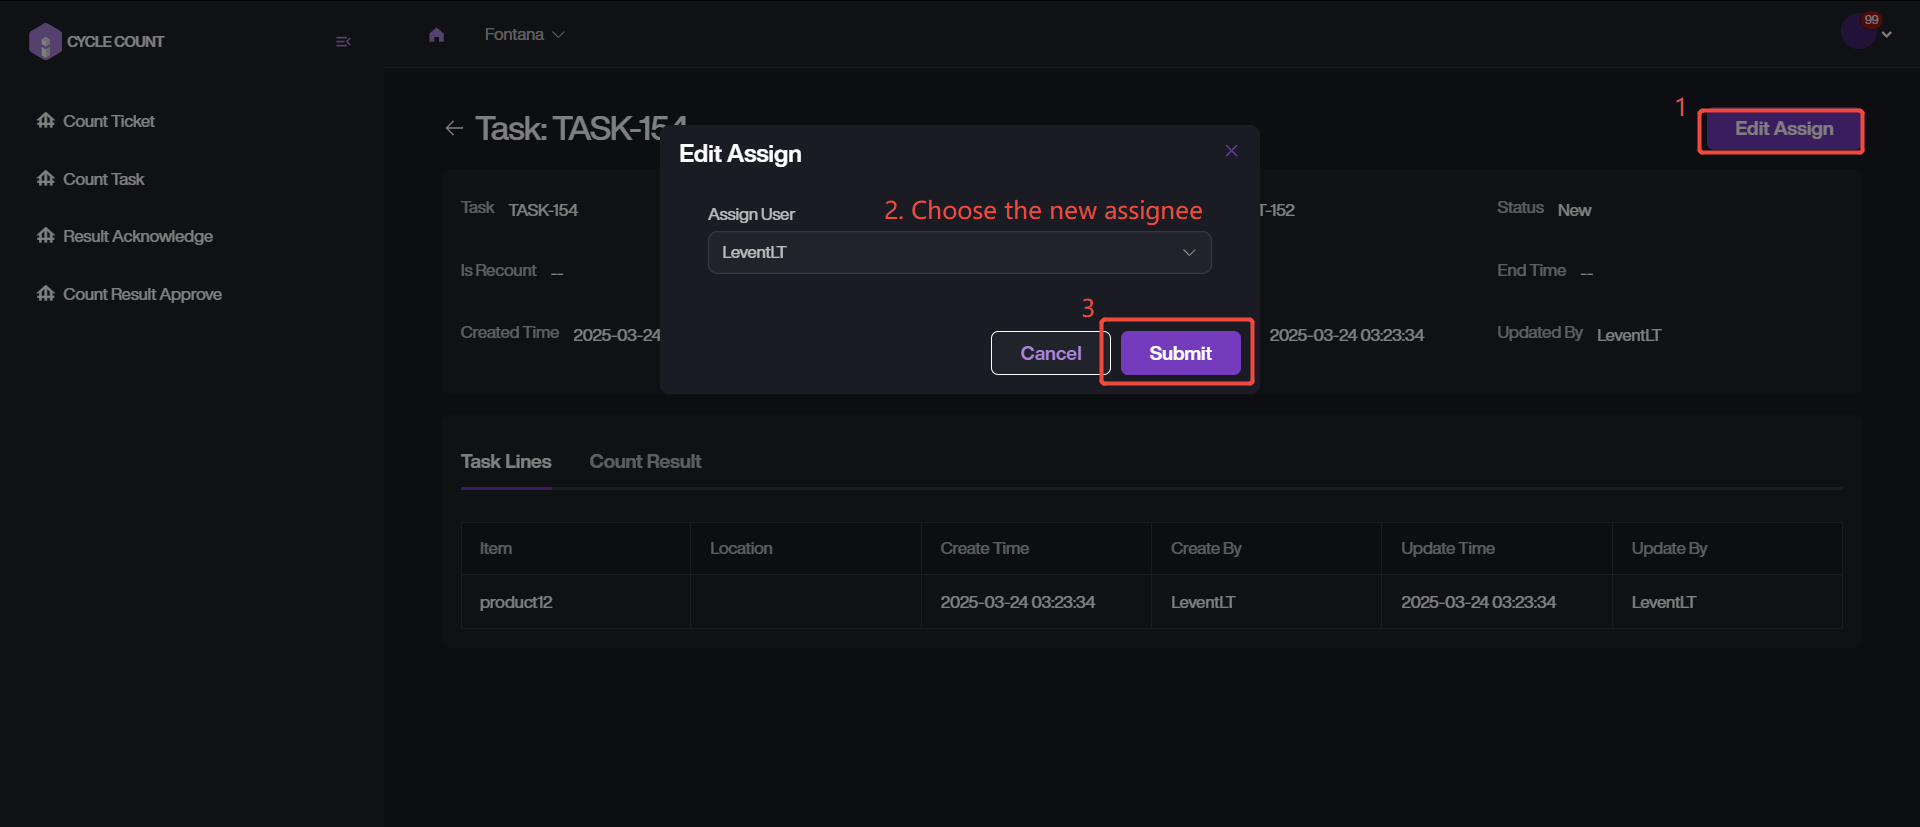Screen dimensions: 1920x827
Task: Open Count Result Approve menu item
Action: 142,294
